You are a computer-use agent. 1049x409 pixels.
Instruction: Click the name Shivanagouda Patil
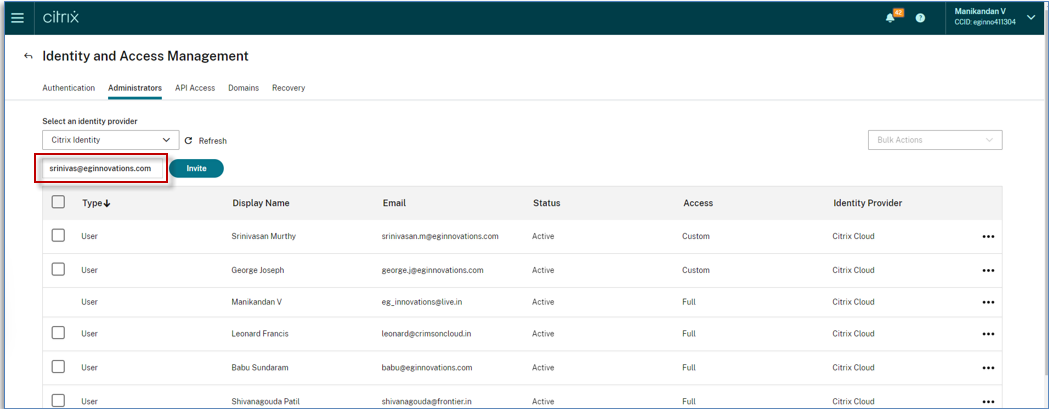coord(266,401)
